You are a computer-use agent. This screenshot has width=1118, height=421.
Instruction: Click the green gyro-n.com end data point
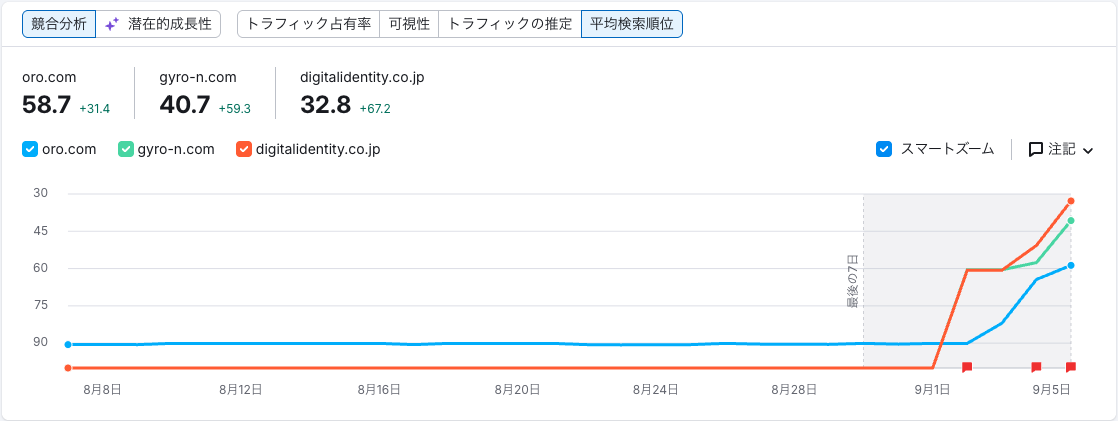coord(1071,220)
